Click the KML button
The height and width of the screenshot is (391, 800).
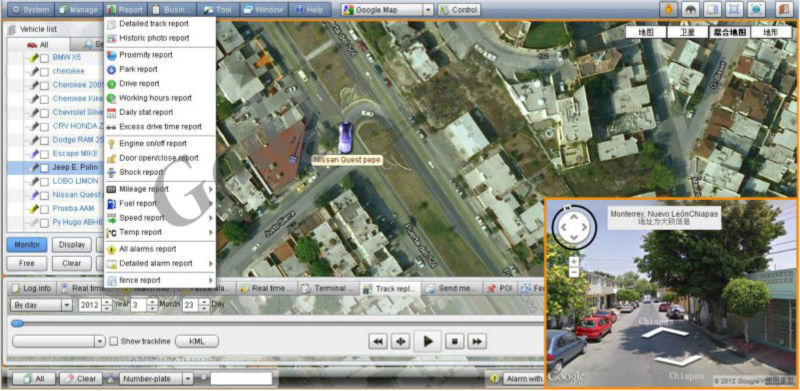(x=197, y=341)
